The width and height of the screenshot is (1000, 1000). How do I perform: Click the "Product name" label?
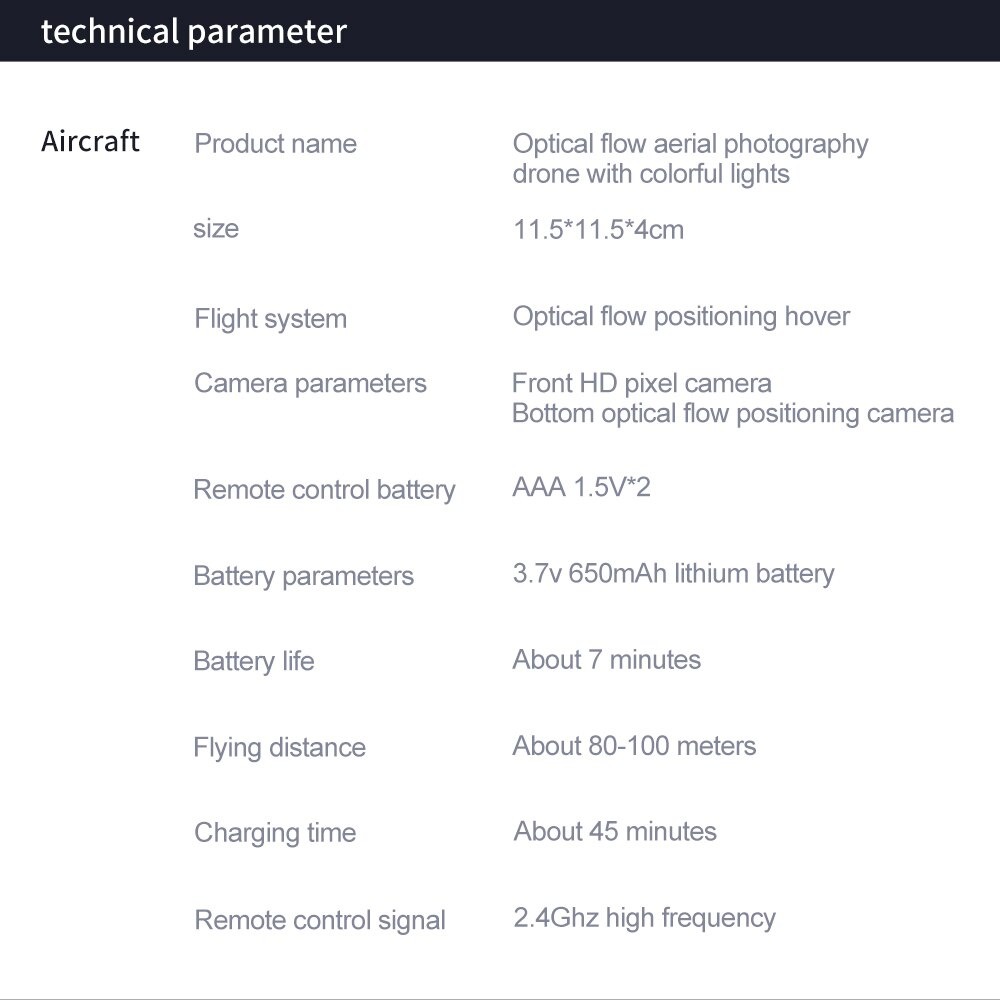275,144
